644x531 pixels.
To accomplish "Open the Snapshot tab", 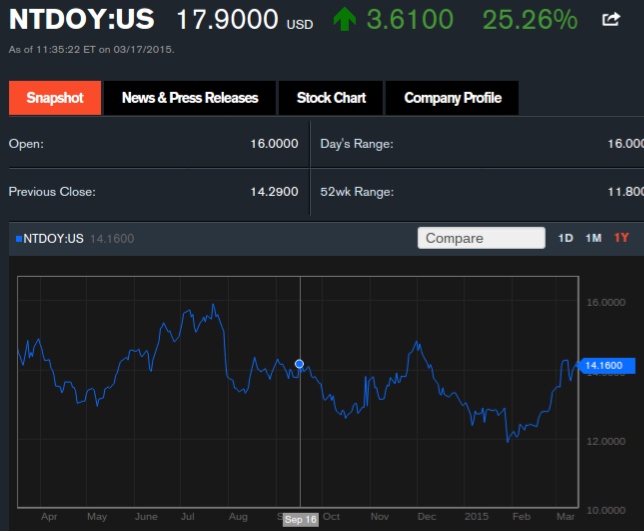I will [x=55, y=98].
